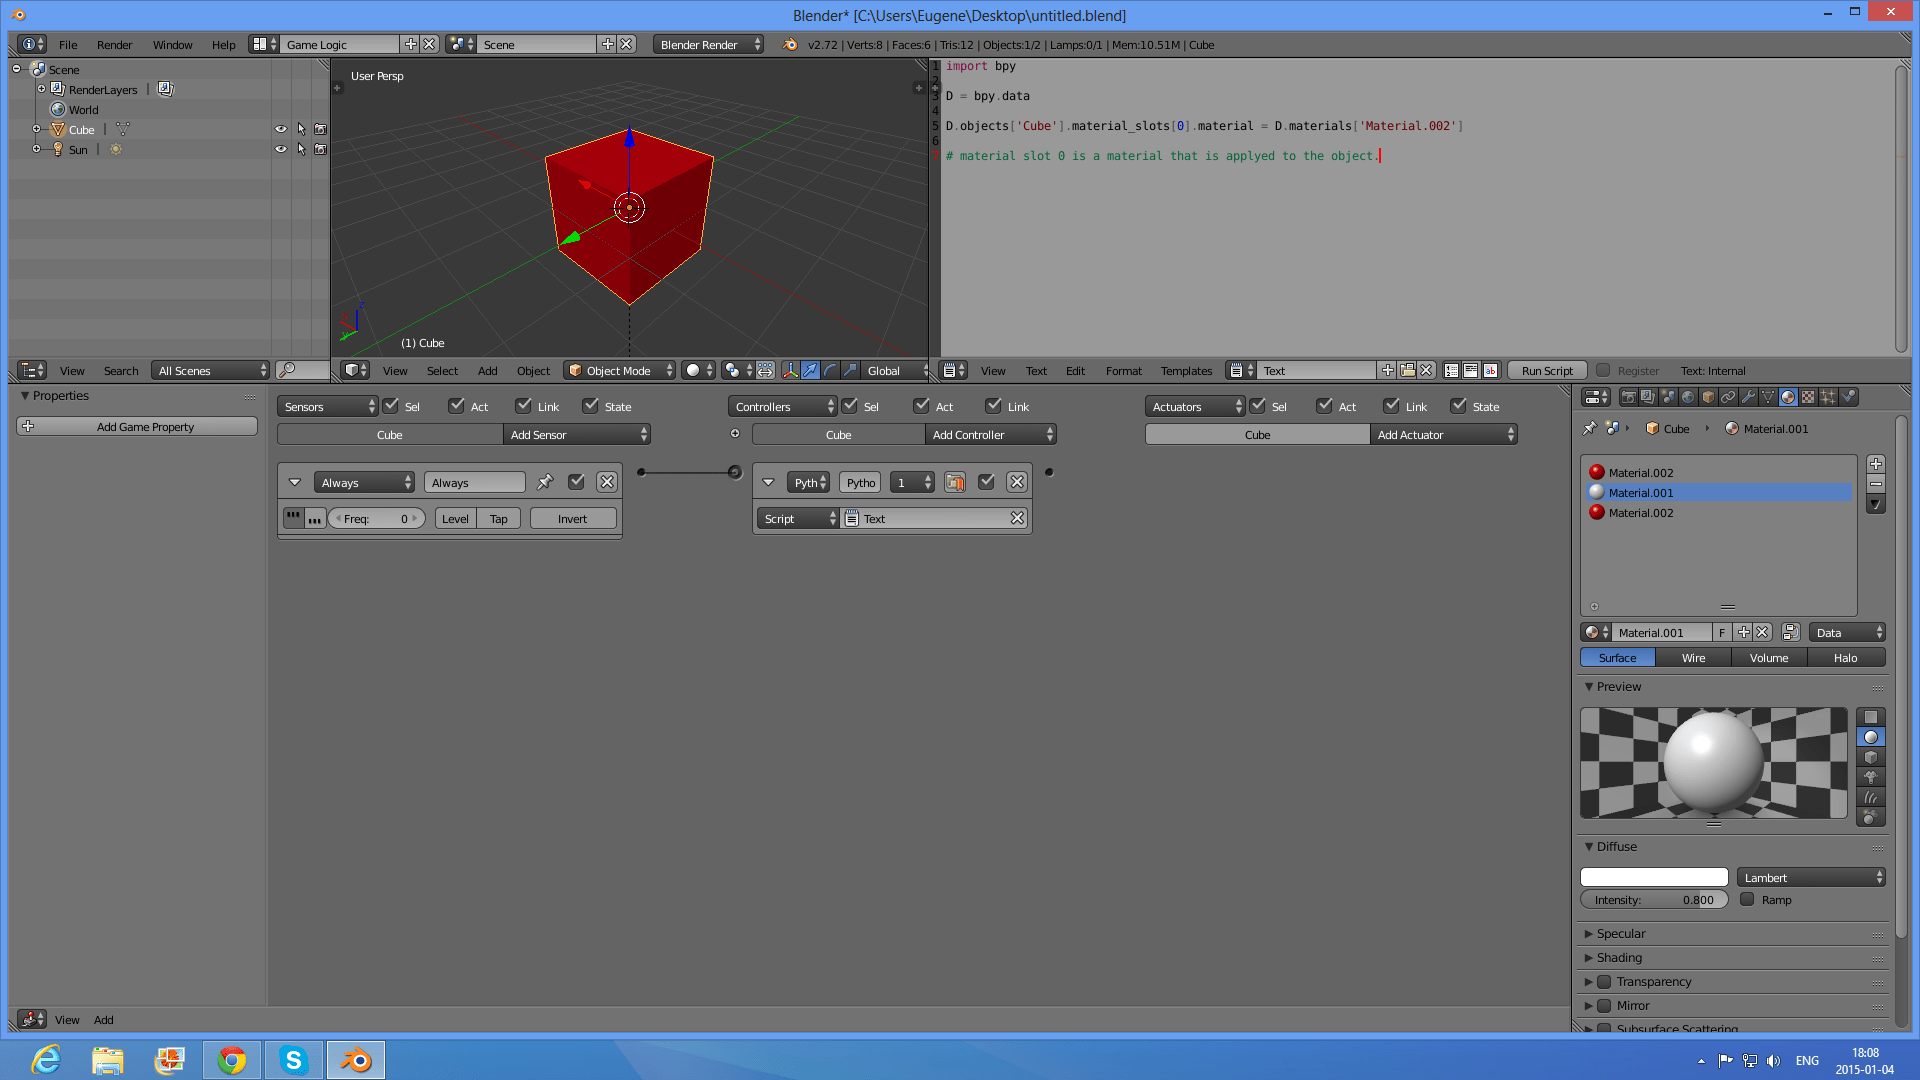Viewport: 1920px width, 1080px height.
Task: Click the white Diffuse color swatch
Action: tap(1654, 877)
